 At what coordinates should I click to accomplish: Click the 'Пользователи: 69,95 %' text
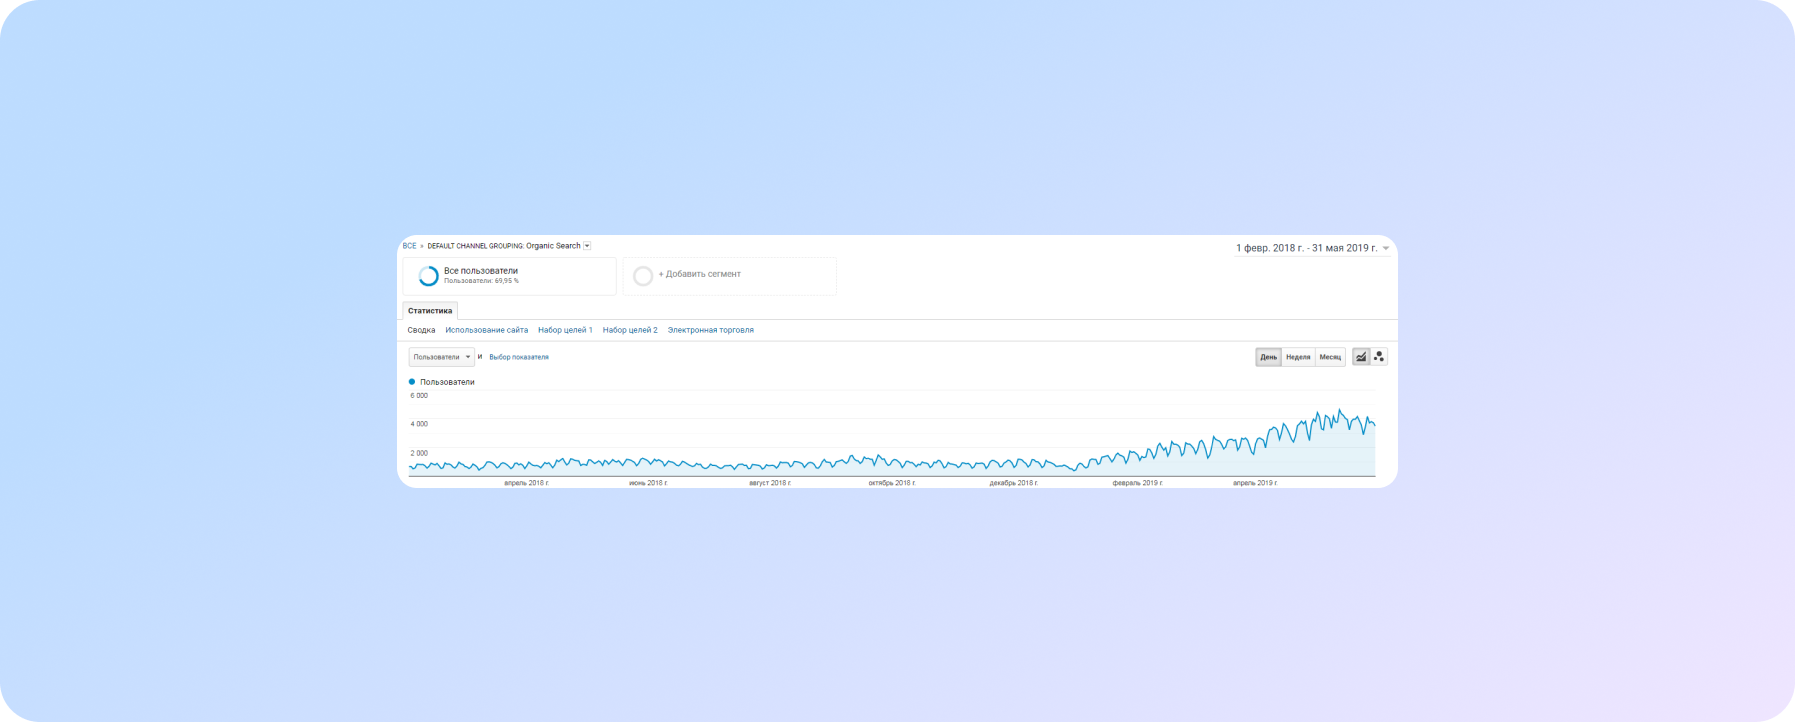(481, 281)
